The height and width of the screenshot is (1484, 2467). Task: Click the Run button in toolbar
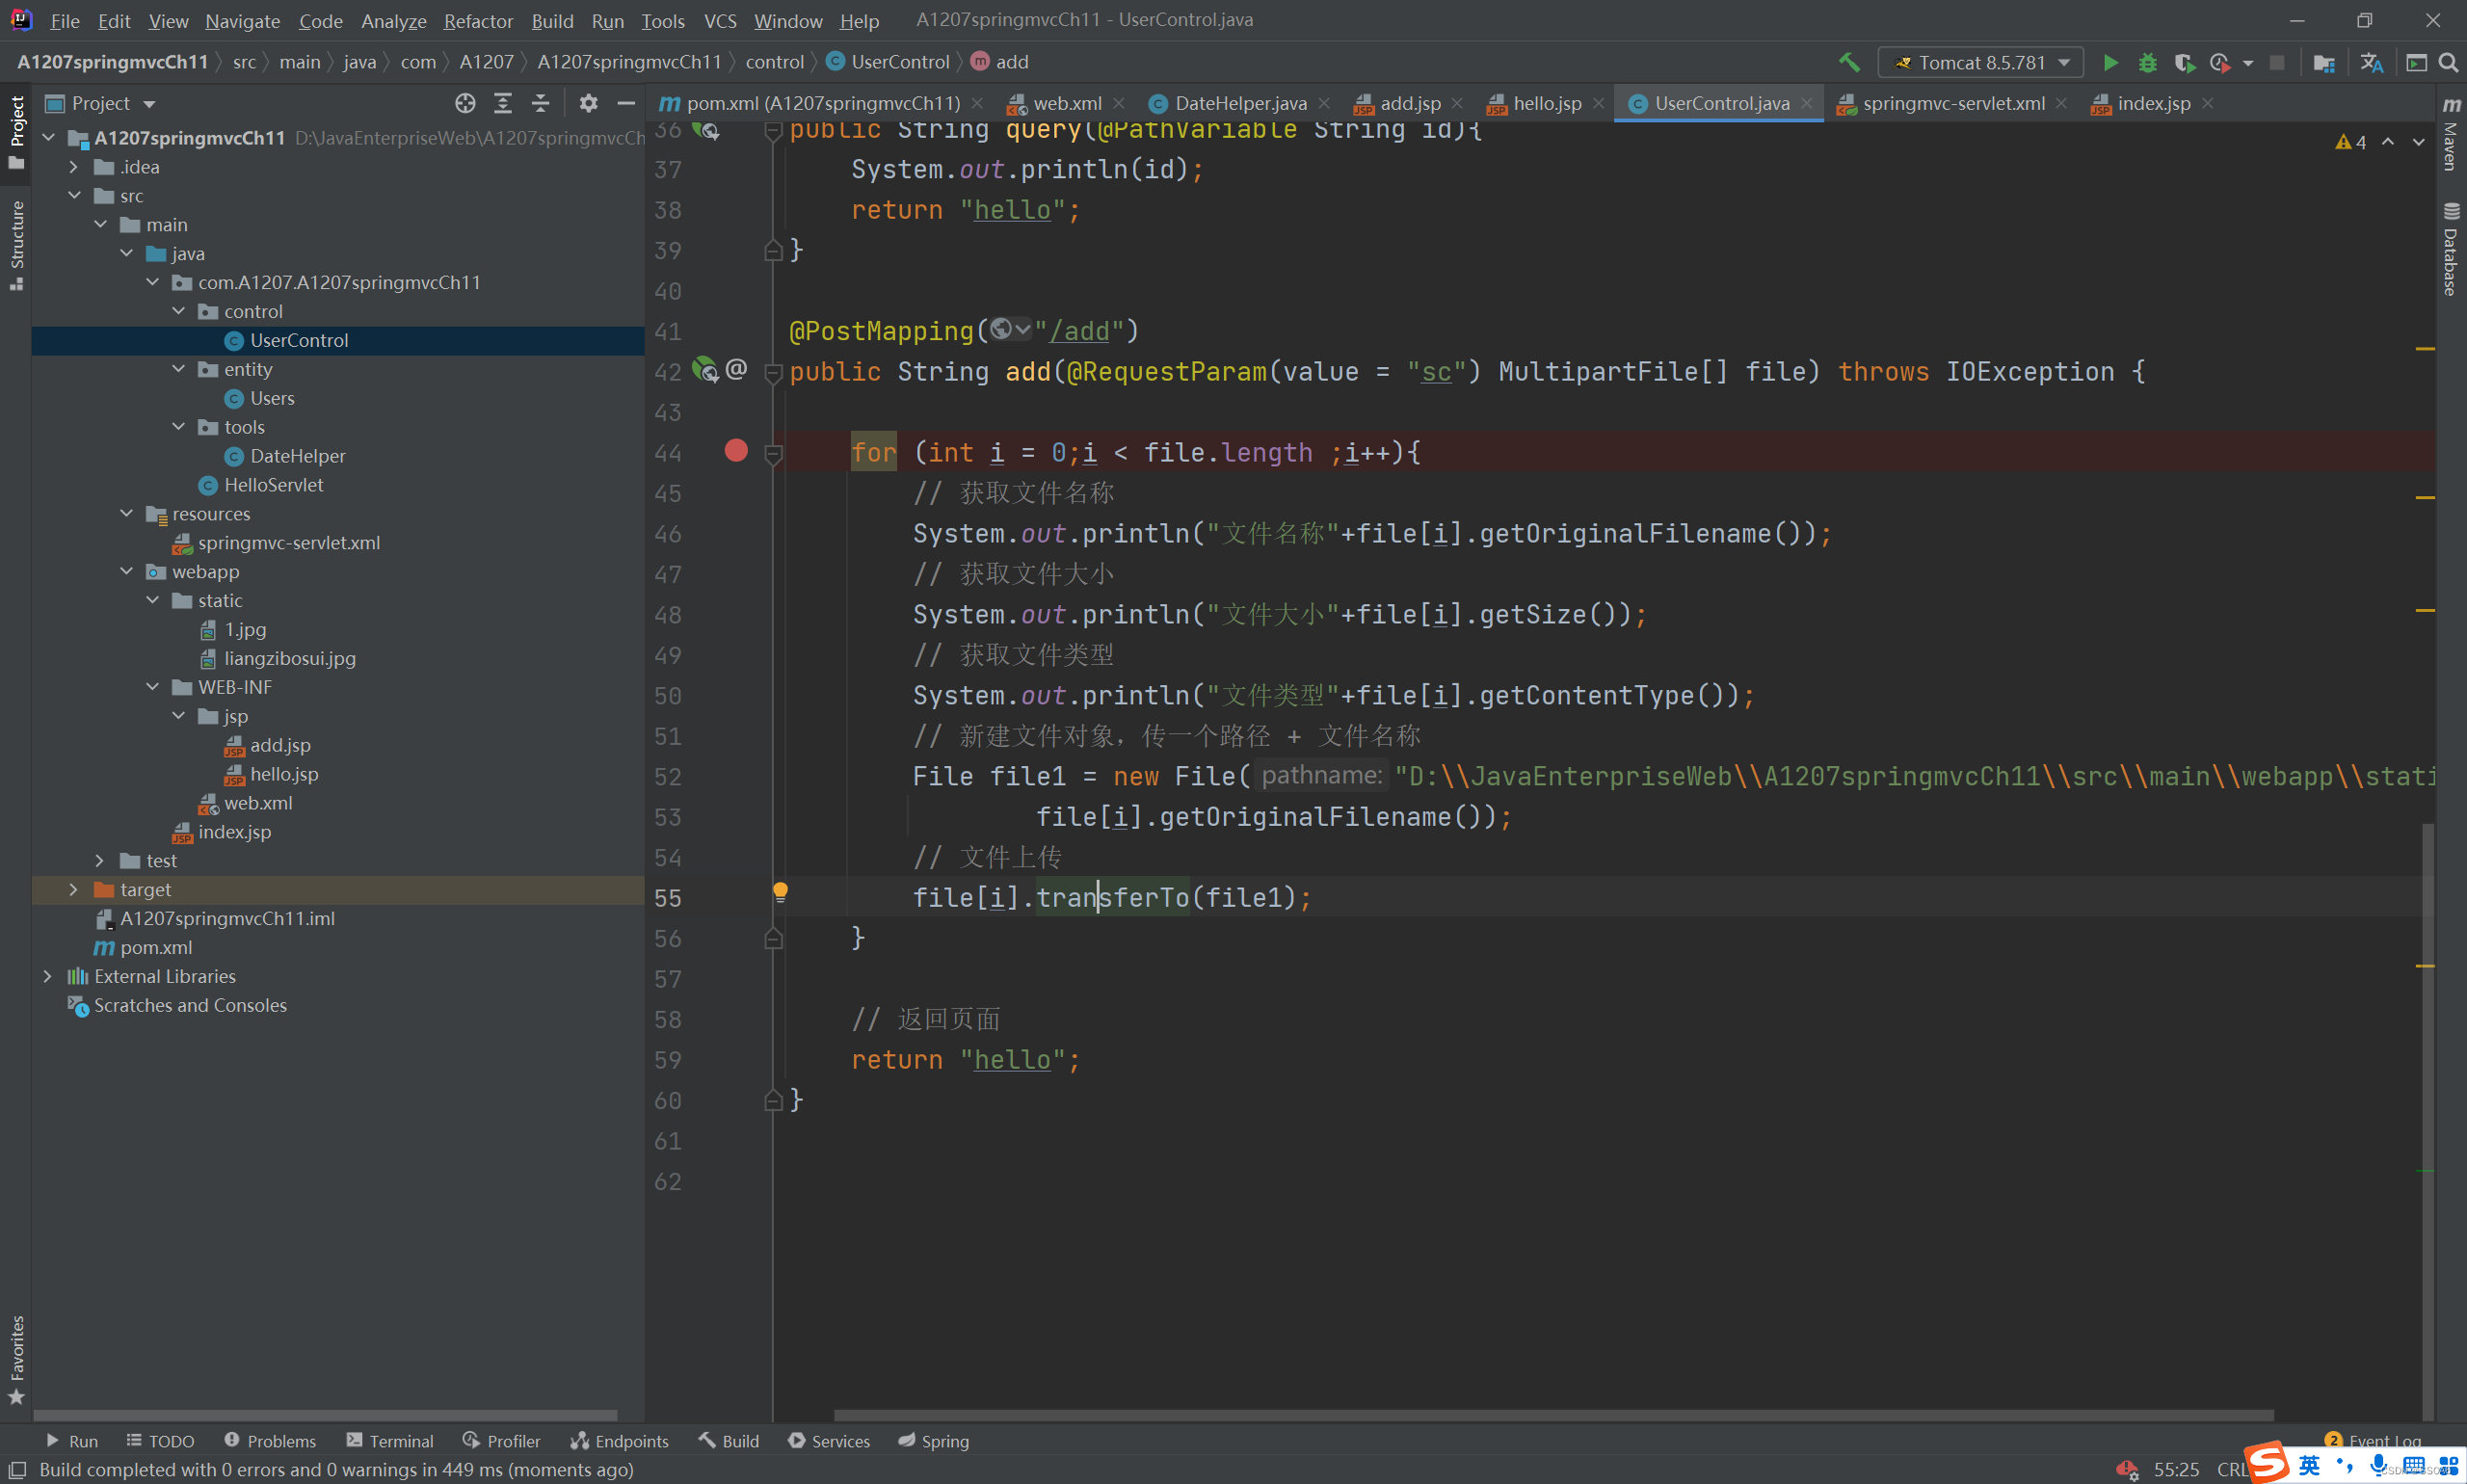pyautogui.click(x=2109, y=62)
